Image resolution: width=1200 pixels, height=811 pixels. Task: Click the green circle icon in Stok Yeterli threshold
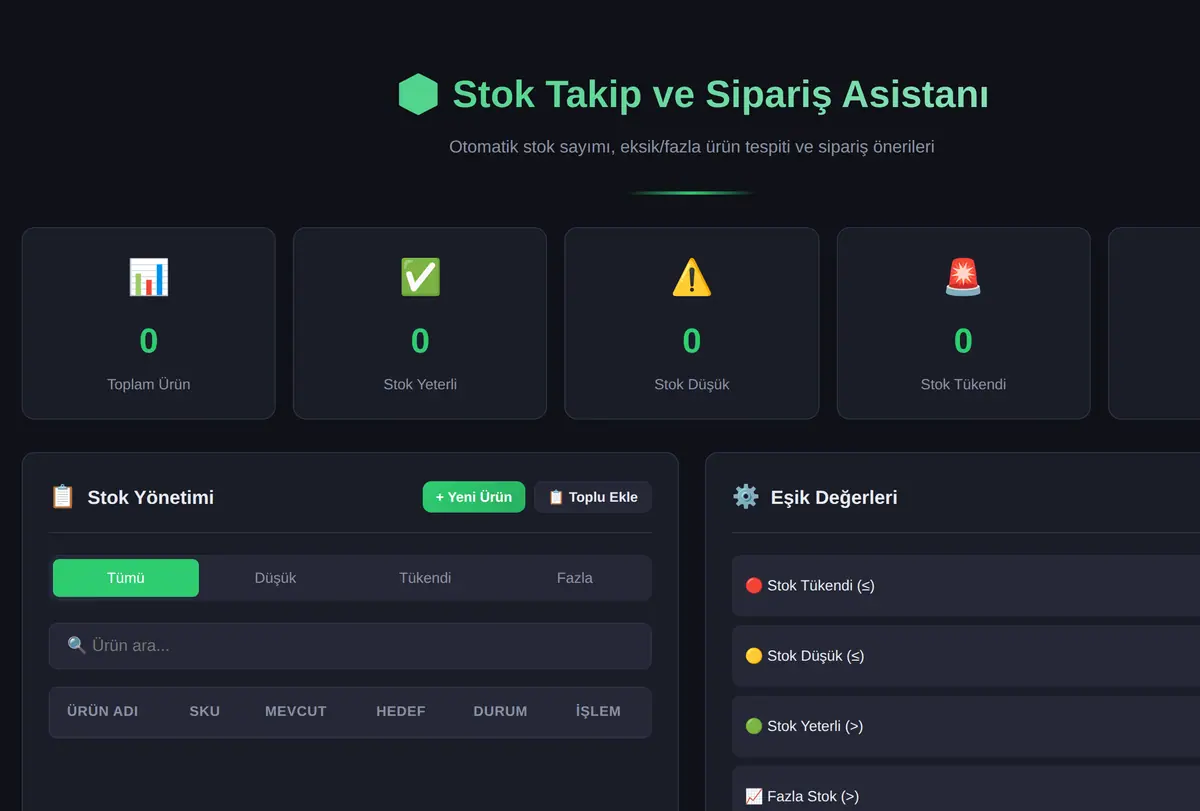click(x=754, y=726)
